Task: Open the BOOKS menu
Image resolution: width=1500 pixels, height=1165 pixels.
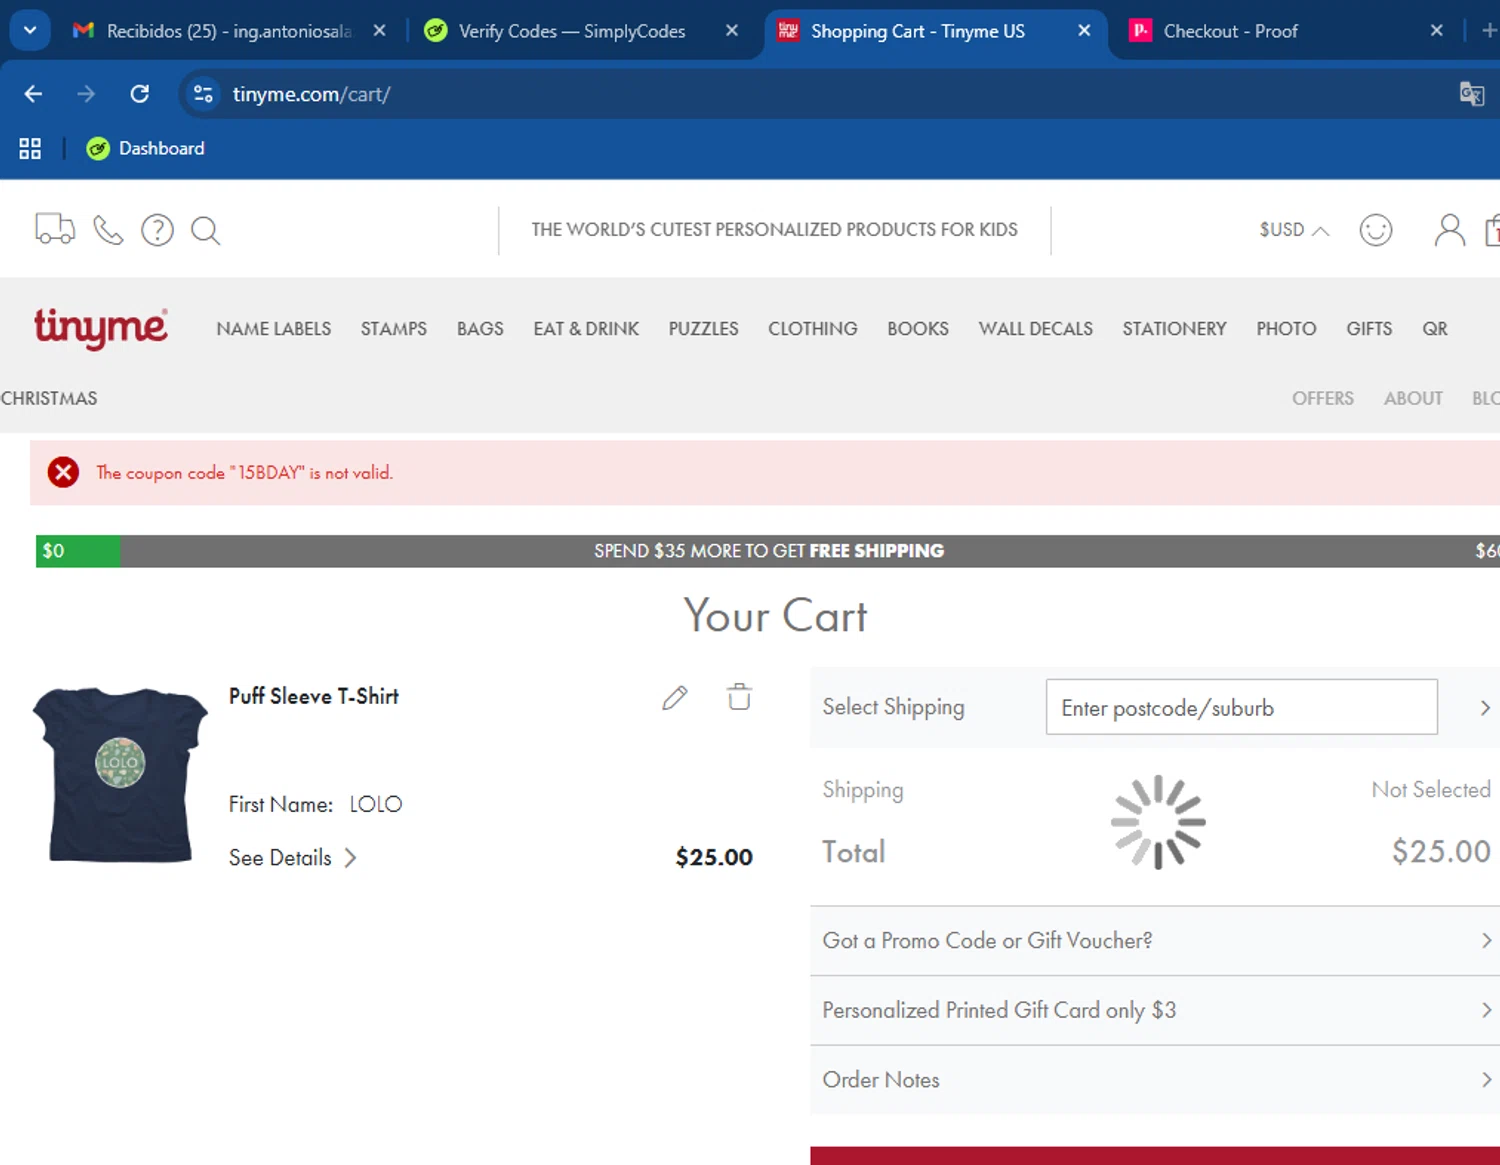Action: click(918, 329)
